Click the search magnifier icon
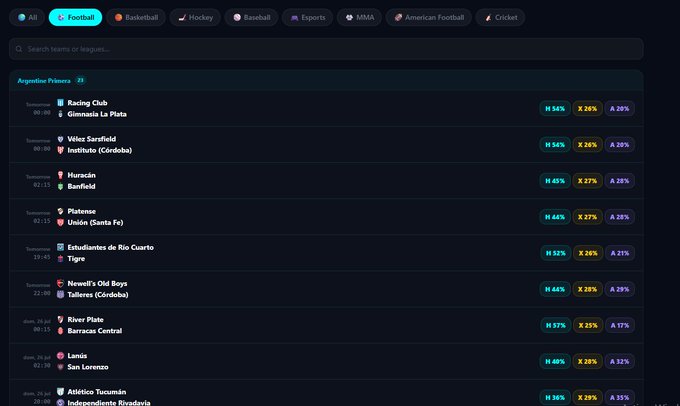 coord(19,49)
